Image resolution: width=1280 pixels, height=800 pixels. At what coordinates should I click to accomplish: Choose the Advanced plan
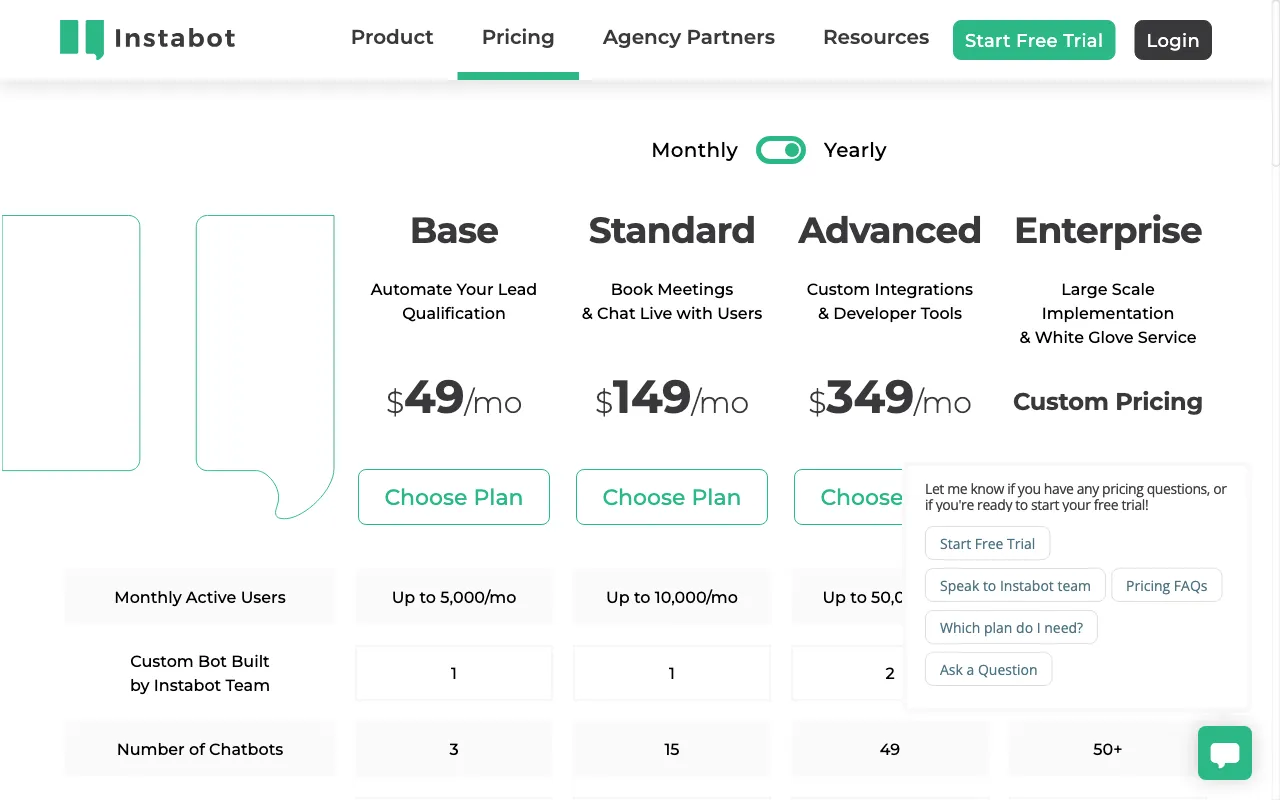[850, 497]
